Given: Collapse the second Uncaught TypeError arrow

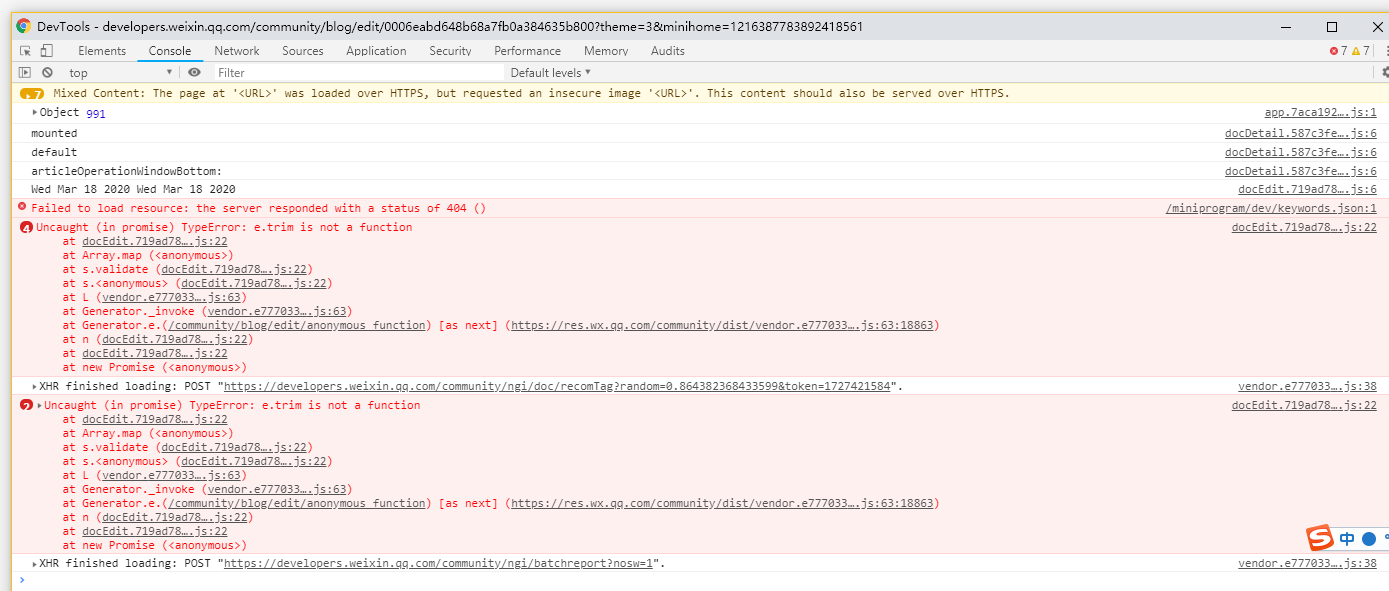Looking at the screenshot, I should [40, 405].
